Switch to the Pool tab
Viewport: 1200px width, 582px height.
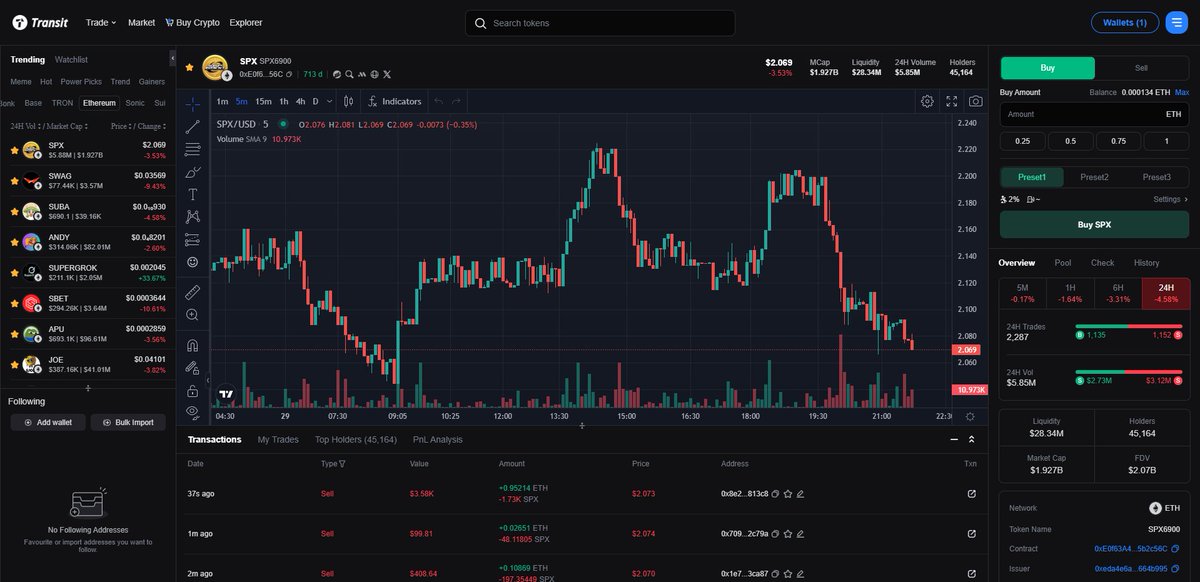click(x=1063, y=263)
